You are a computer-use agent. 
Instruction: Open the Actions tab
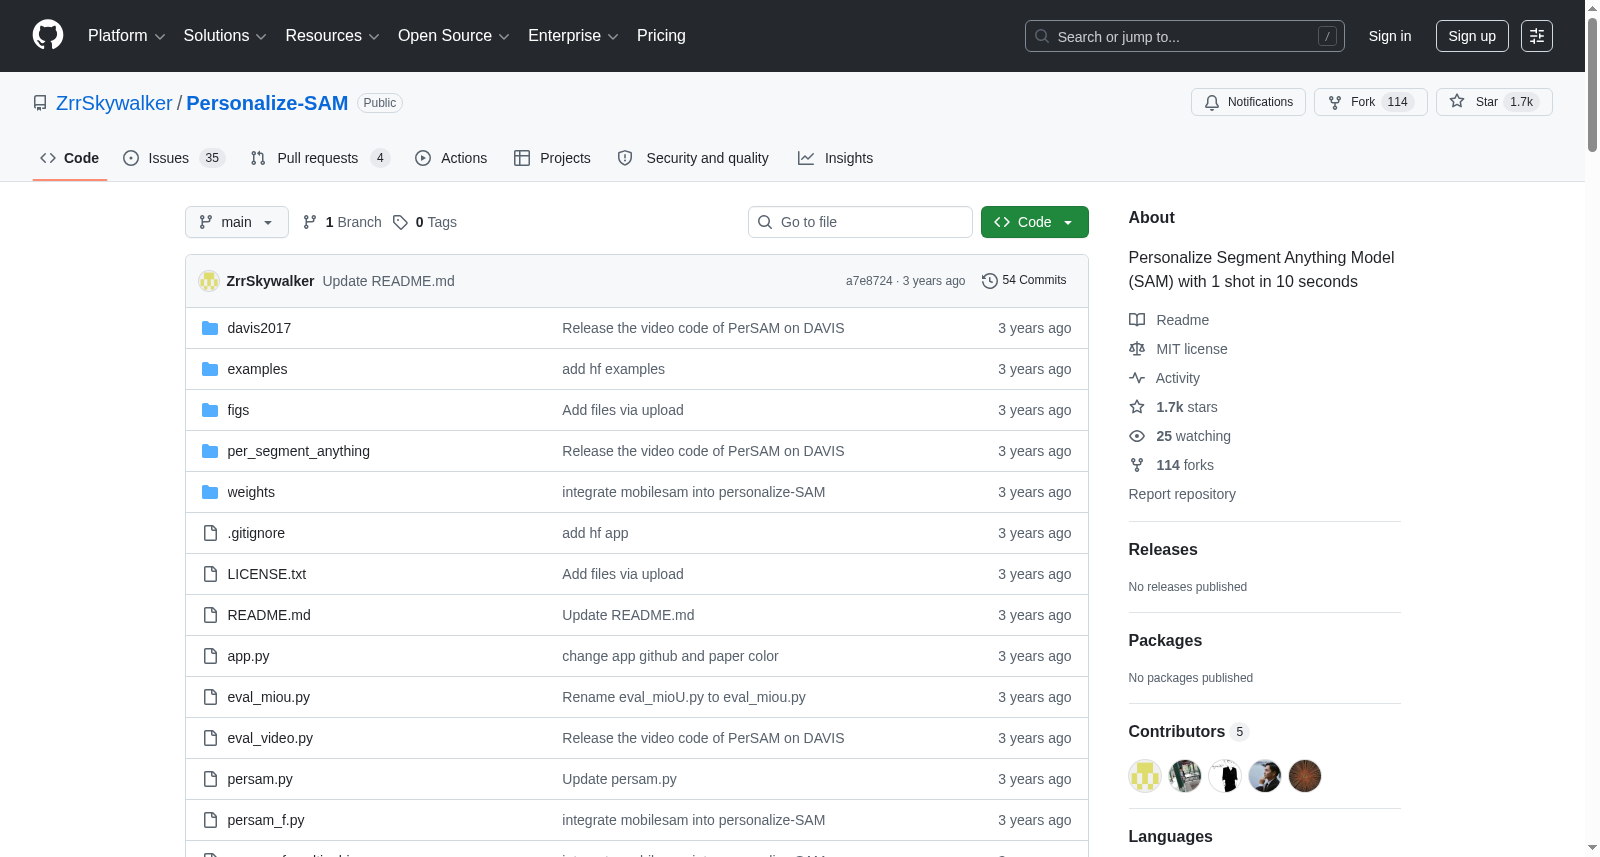point(451,158)
